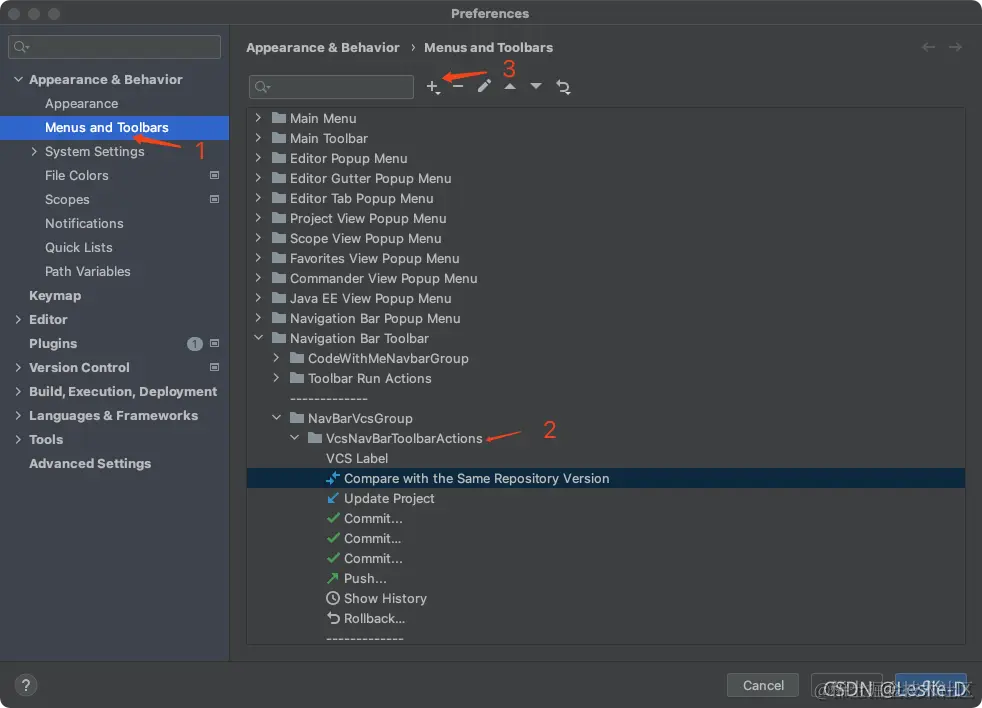The image size is (982, 708).
Task: Click the Version Control project-level icon
Action: (214, 367)
